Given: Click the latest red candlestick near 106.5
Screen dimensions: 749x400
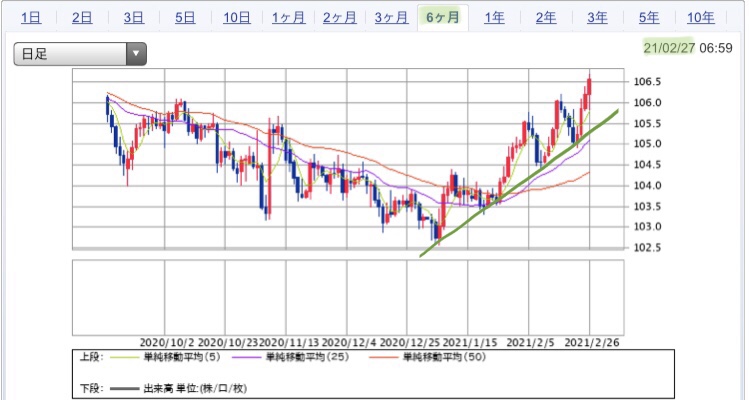Looking at the screenshot, I should pos(590,86).
